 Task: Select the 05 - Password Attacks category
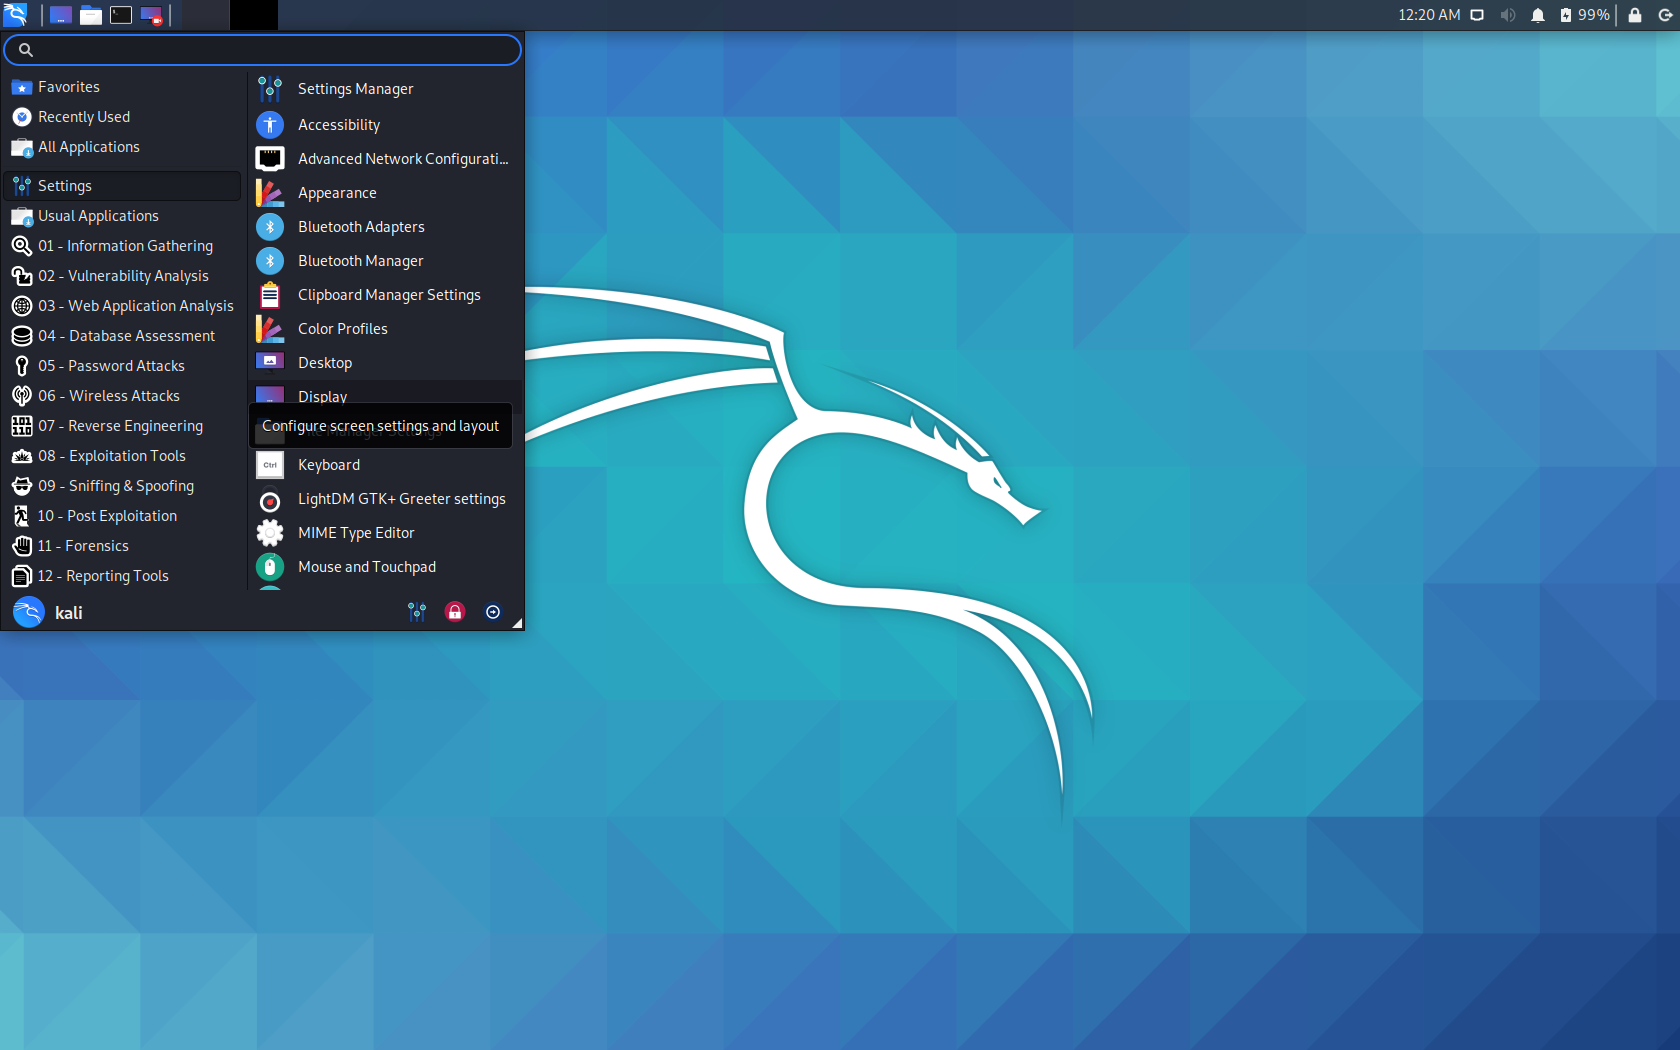point(111,365)
